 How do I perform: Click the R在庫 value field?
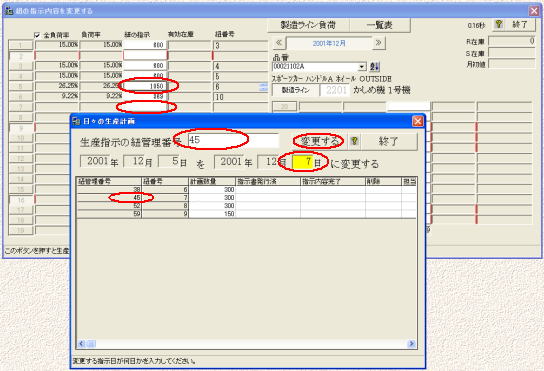pyautogui.click(x=512, y=41)
